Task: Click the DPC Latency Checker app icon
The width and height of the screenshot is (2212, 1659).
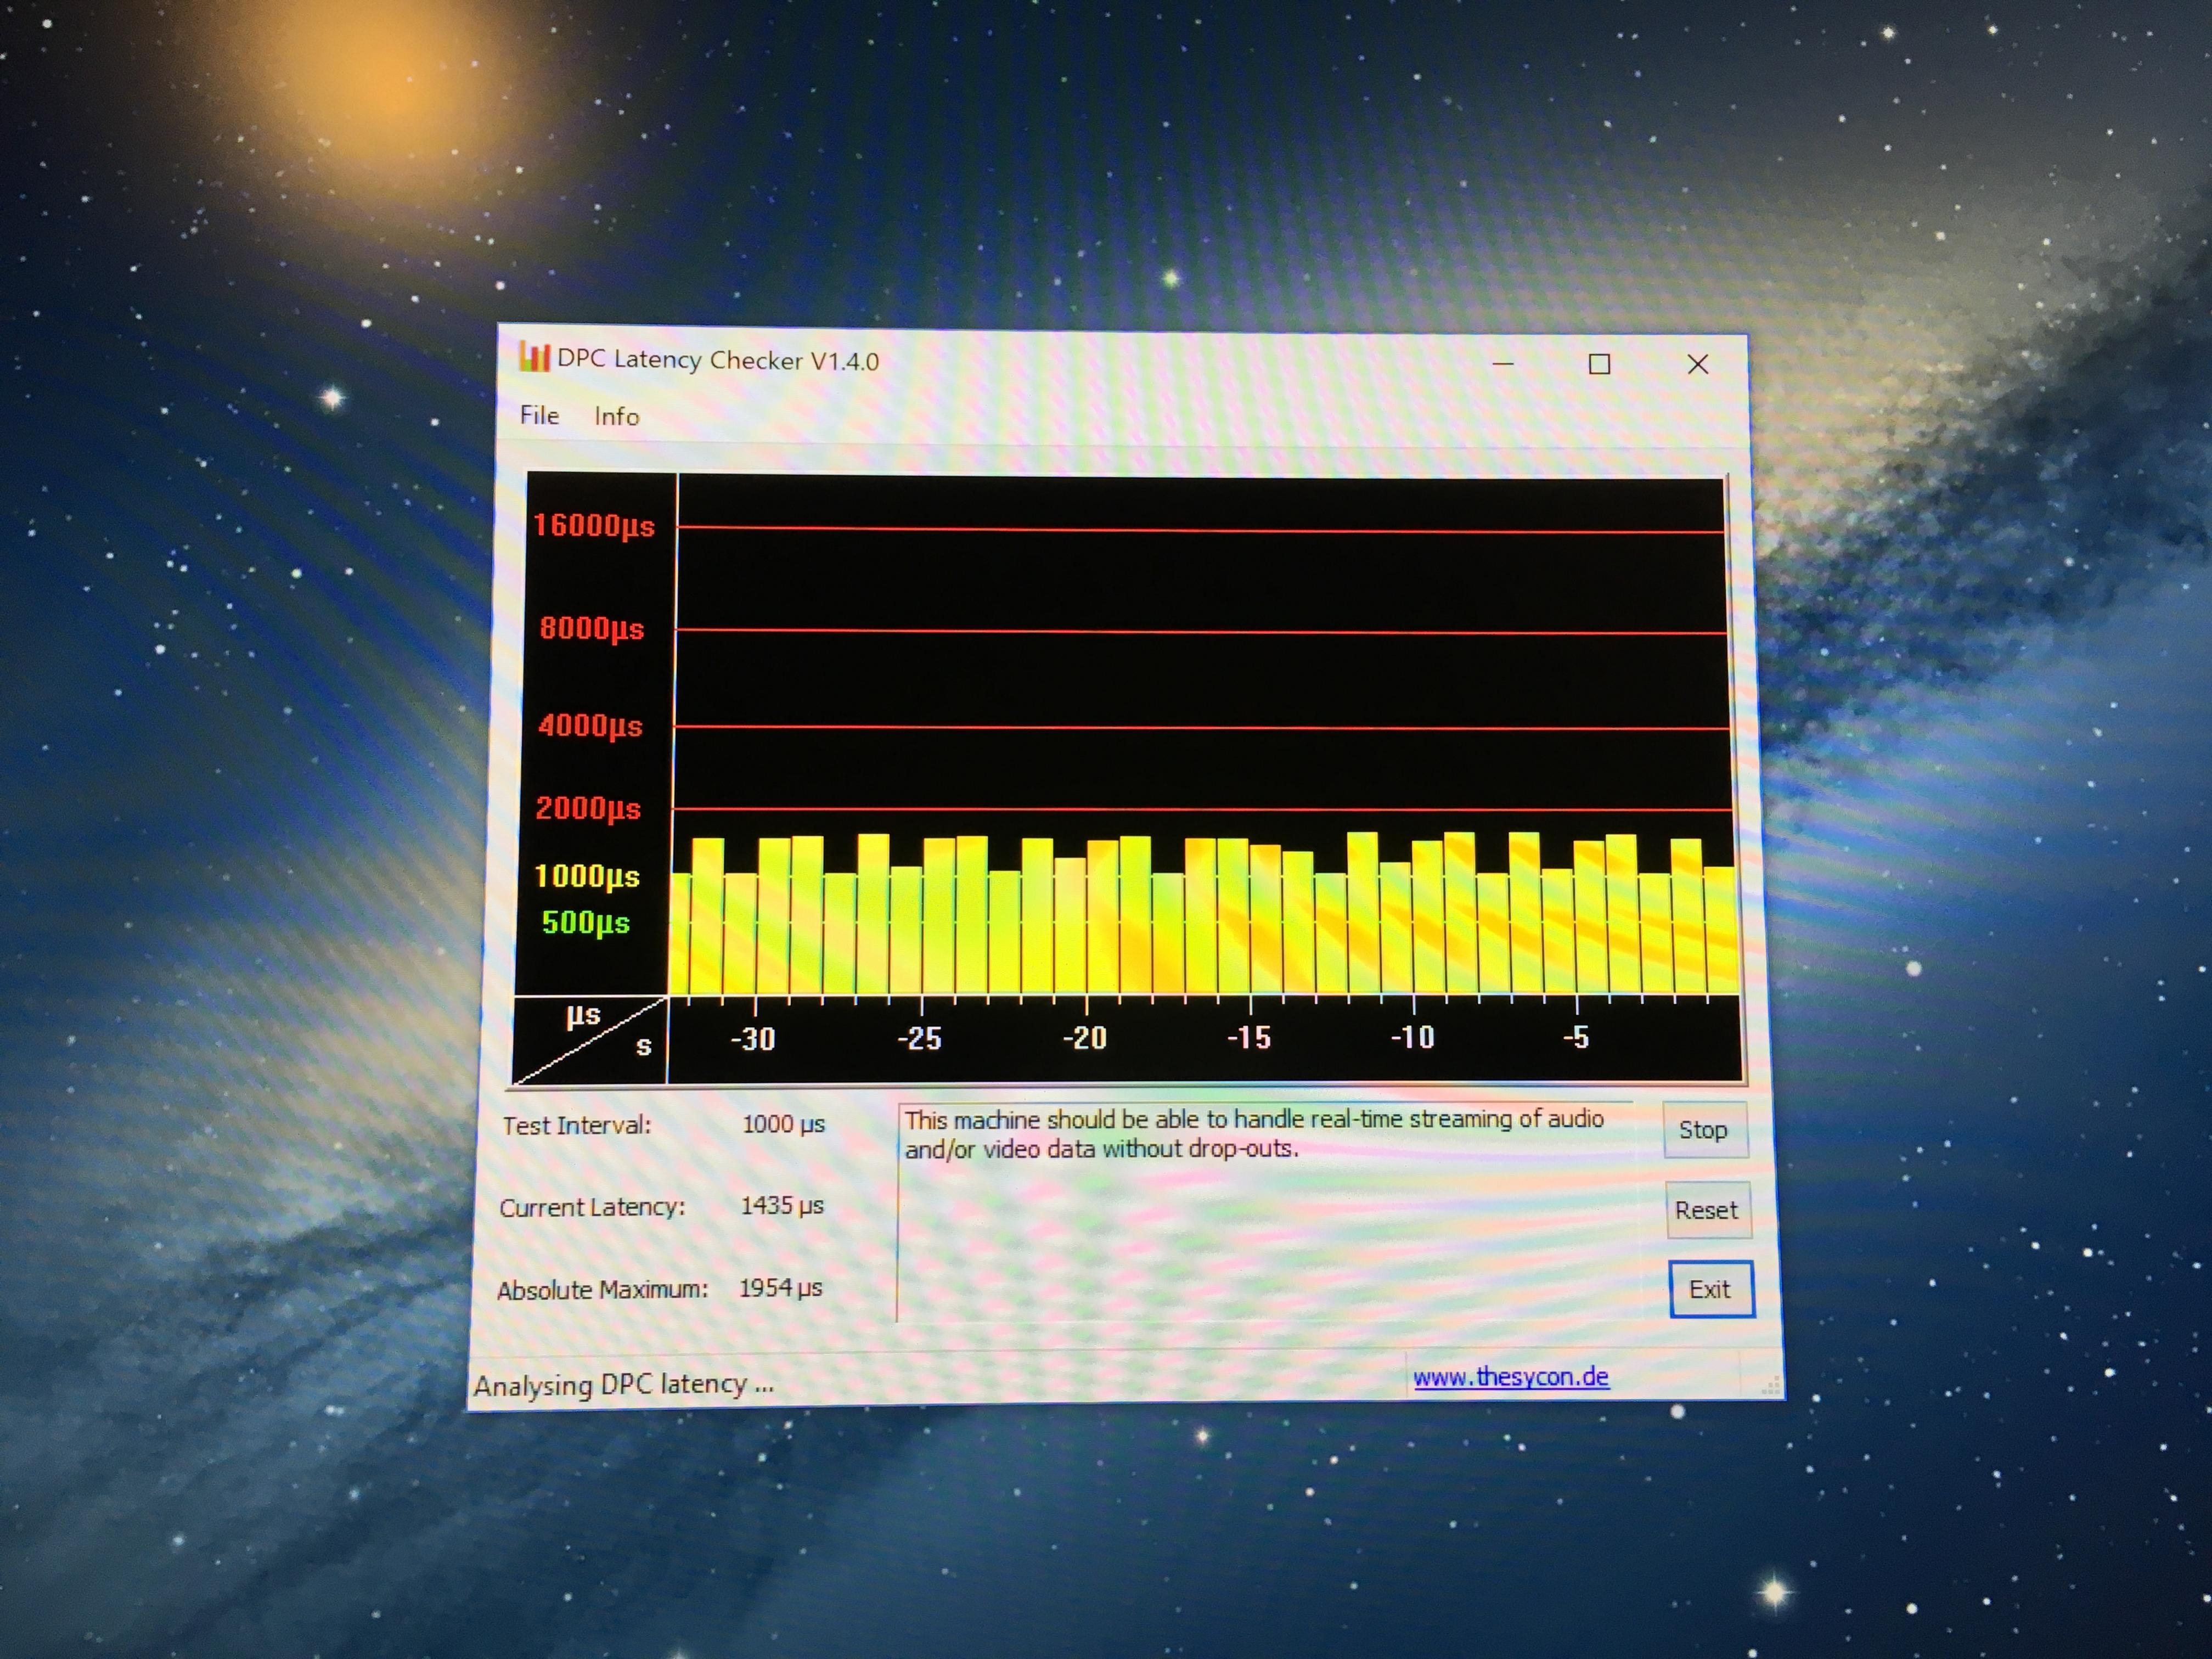Action: 534,357
